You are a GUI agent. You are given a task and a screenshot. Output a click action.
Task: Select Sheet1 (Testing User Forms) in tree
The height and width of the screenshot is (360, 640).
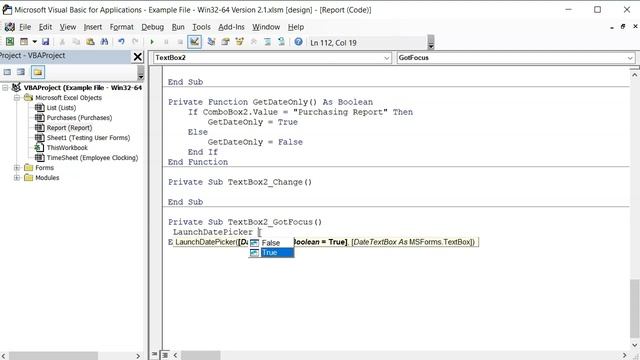pyautogui.click(x=88, y=138)
